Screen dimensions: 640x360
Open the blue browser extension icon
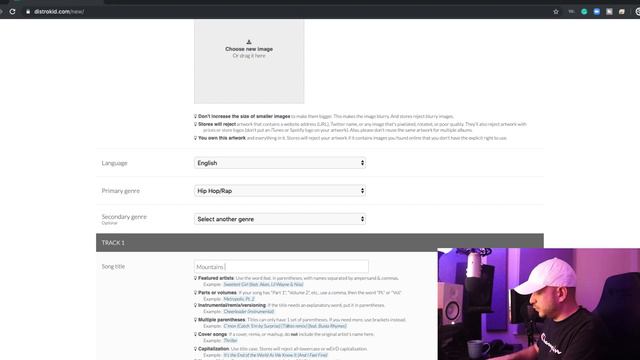click(597, 11)
